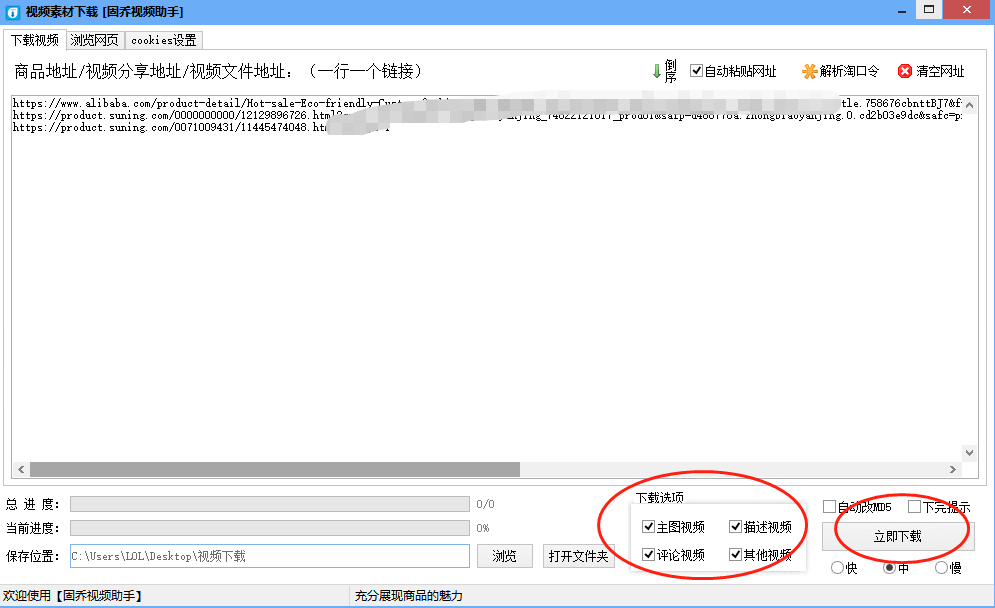Viewport: 995px width, 608px height.
Task: Select the 慢 speed radio button
Action: pos(941,568)
